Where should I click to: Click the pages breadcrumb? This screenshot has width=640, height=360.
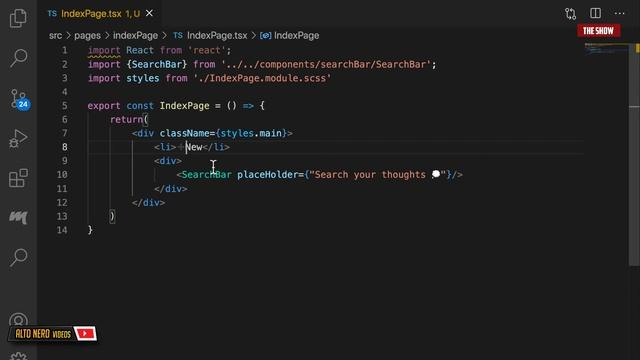[x=87, y=36]
